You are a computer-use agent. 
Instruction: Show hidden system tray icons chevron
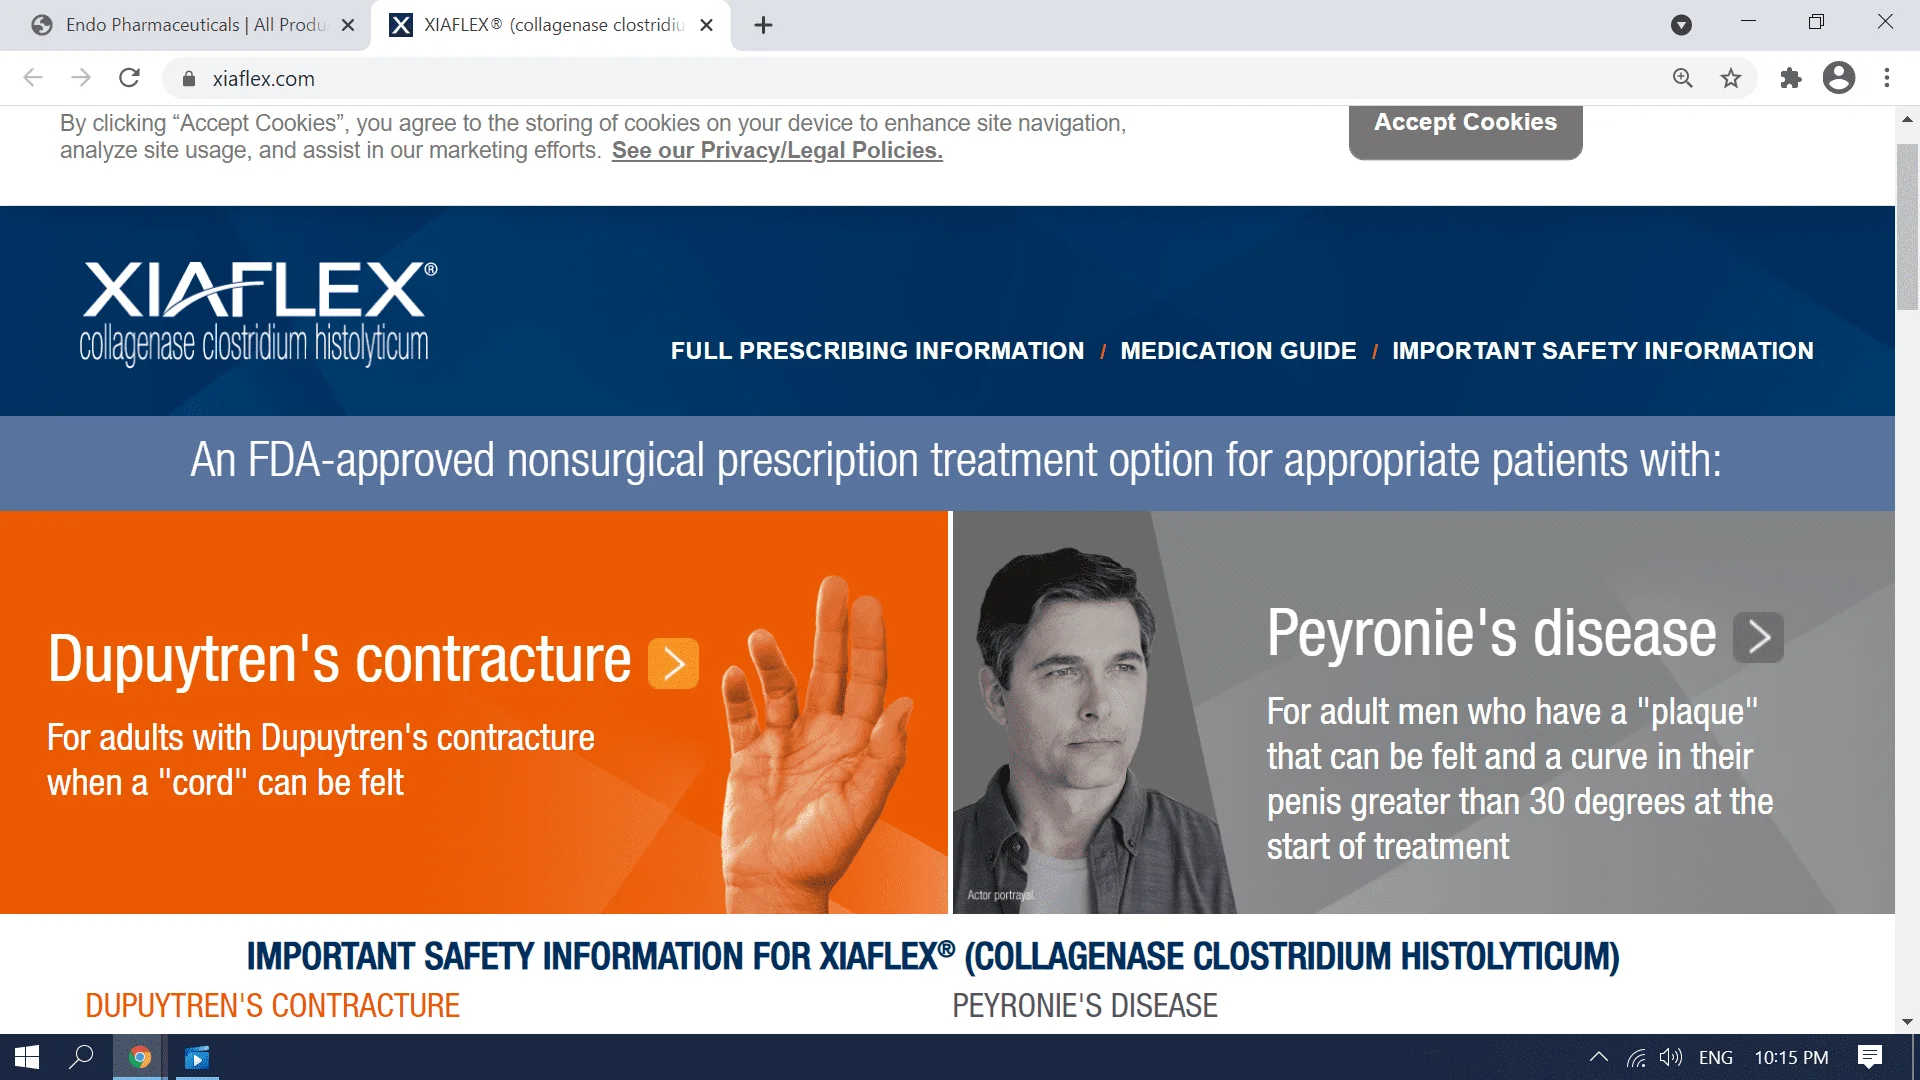tap(1598, 1057)
